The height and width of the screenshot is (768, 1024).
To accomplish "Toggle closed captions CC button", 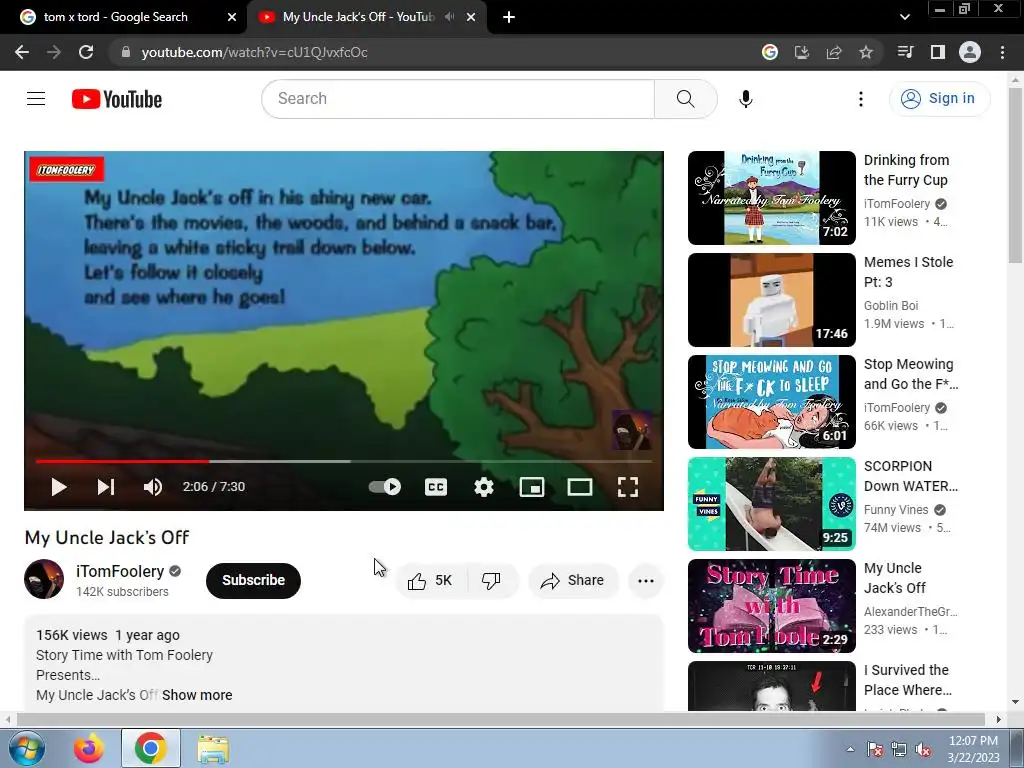I will click(x=436, y=487).
